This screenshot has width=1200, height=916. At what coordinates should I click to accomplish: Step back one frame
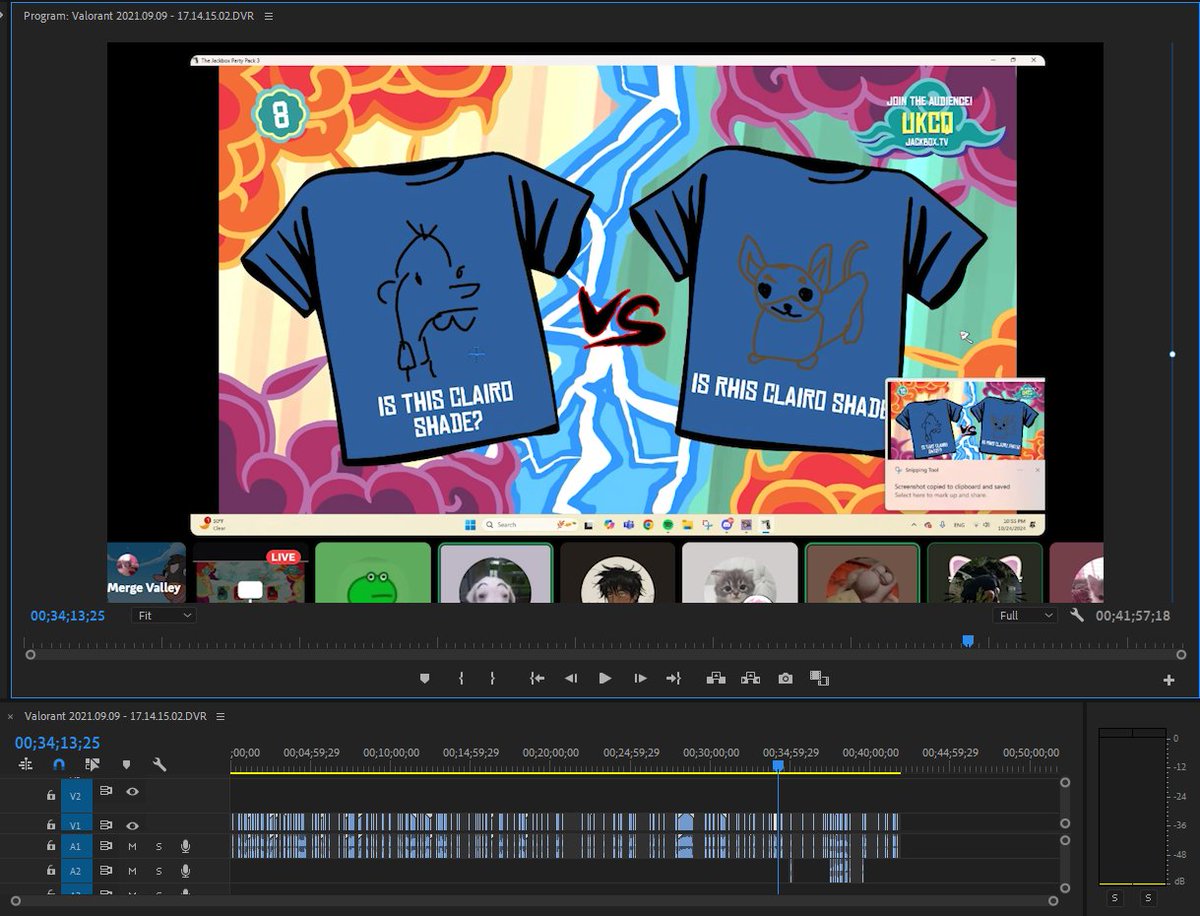point(571,678)
